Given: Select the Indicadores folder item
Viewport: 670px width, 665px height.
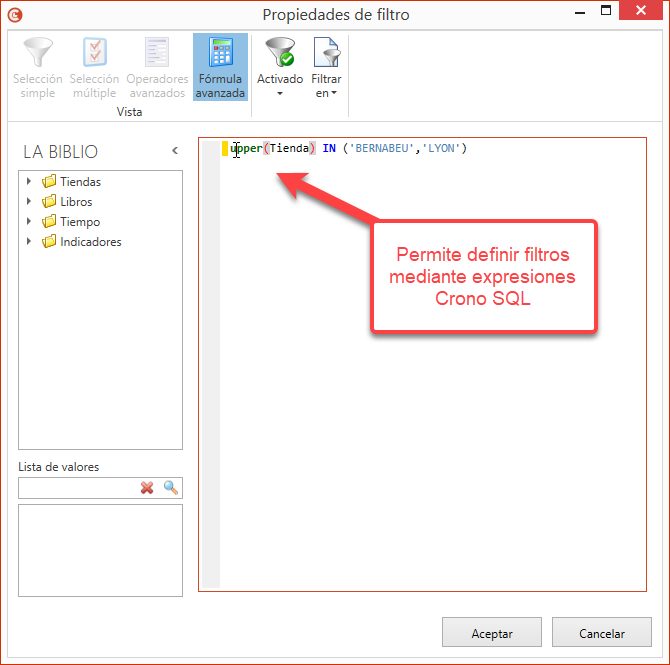Looking at the screenshot, I should 90,242.
